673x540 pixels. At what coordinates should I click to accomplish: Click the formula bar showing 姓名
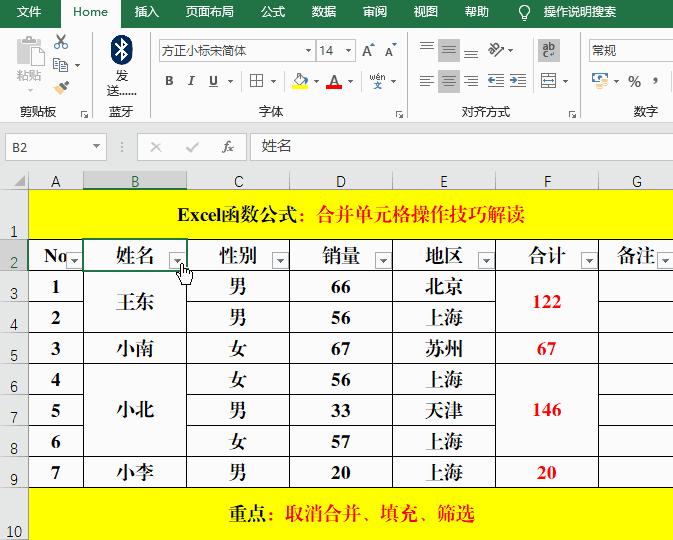[461, 147]
